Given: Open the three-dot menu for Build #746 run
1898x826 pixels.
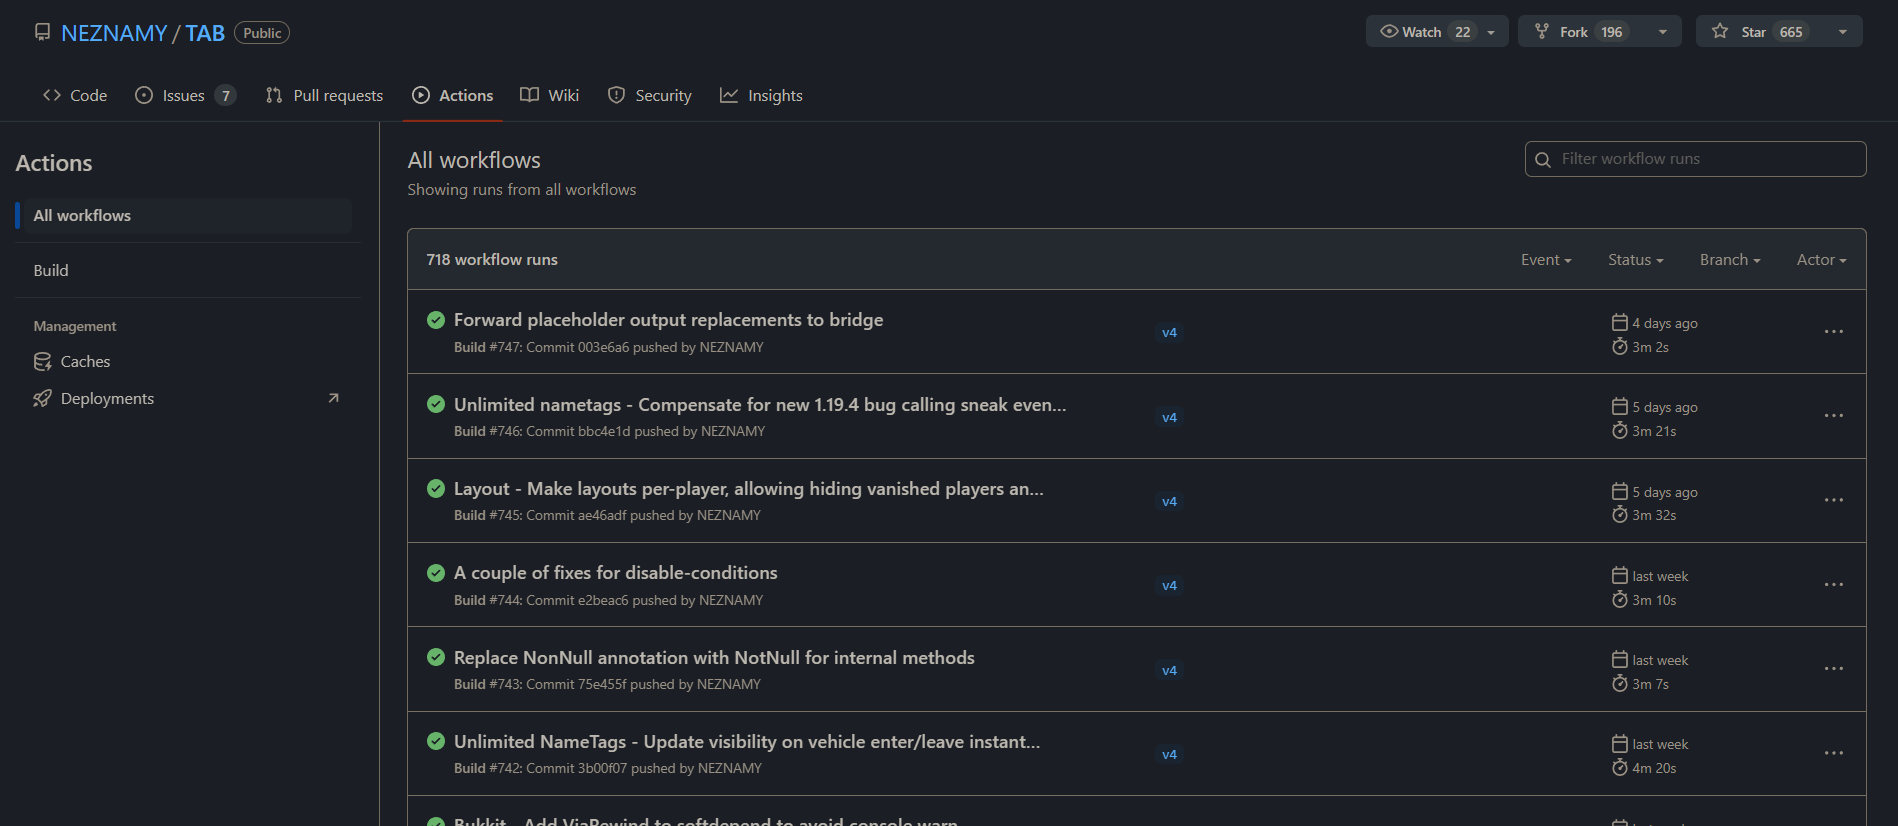Looking at the screenshot, I should pos(1833,416).
